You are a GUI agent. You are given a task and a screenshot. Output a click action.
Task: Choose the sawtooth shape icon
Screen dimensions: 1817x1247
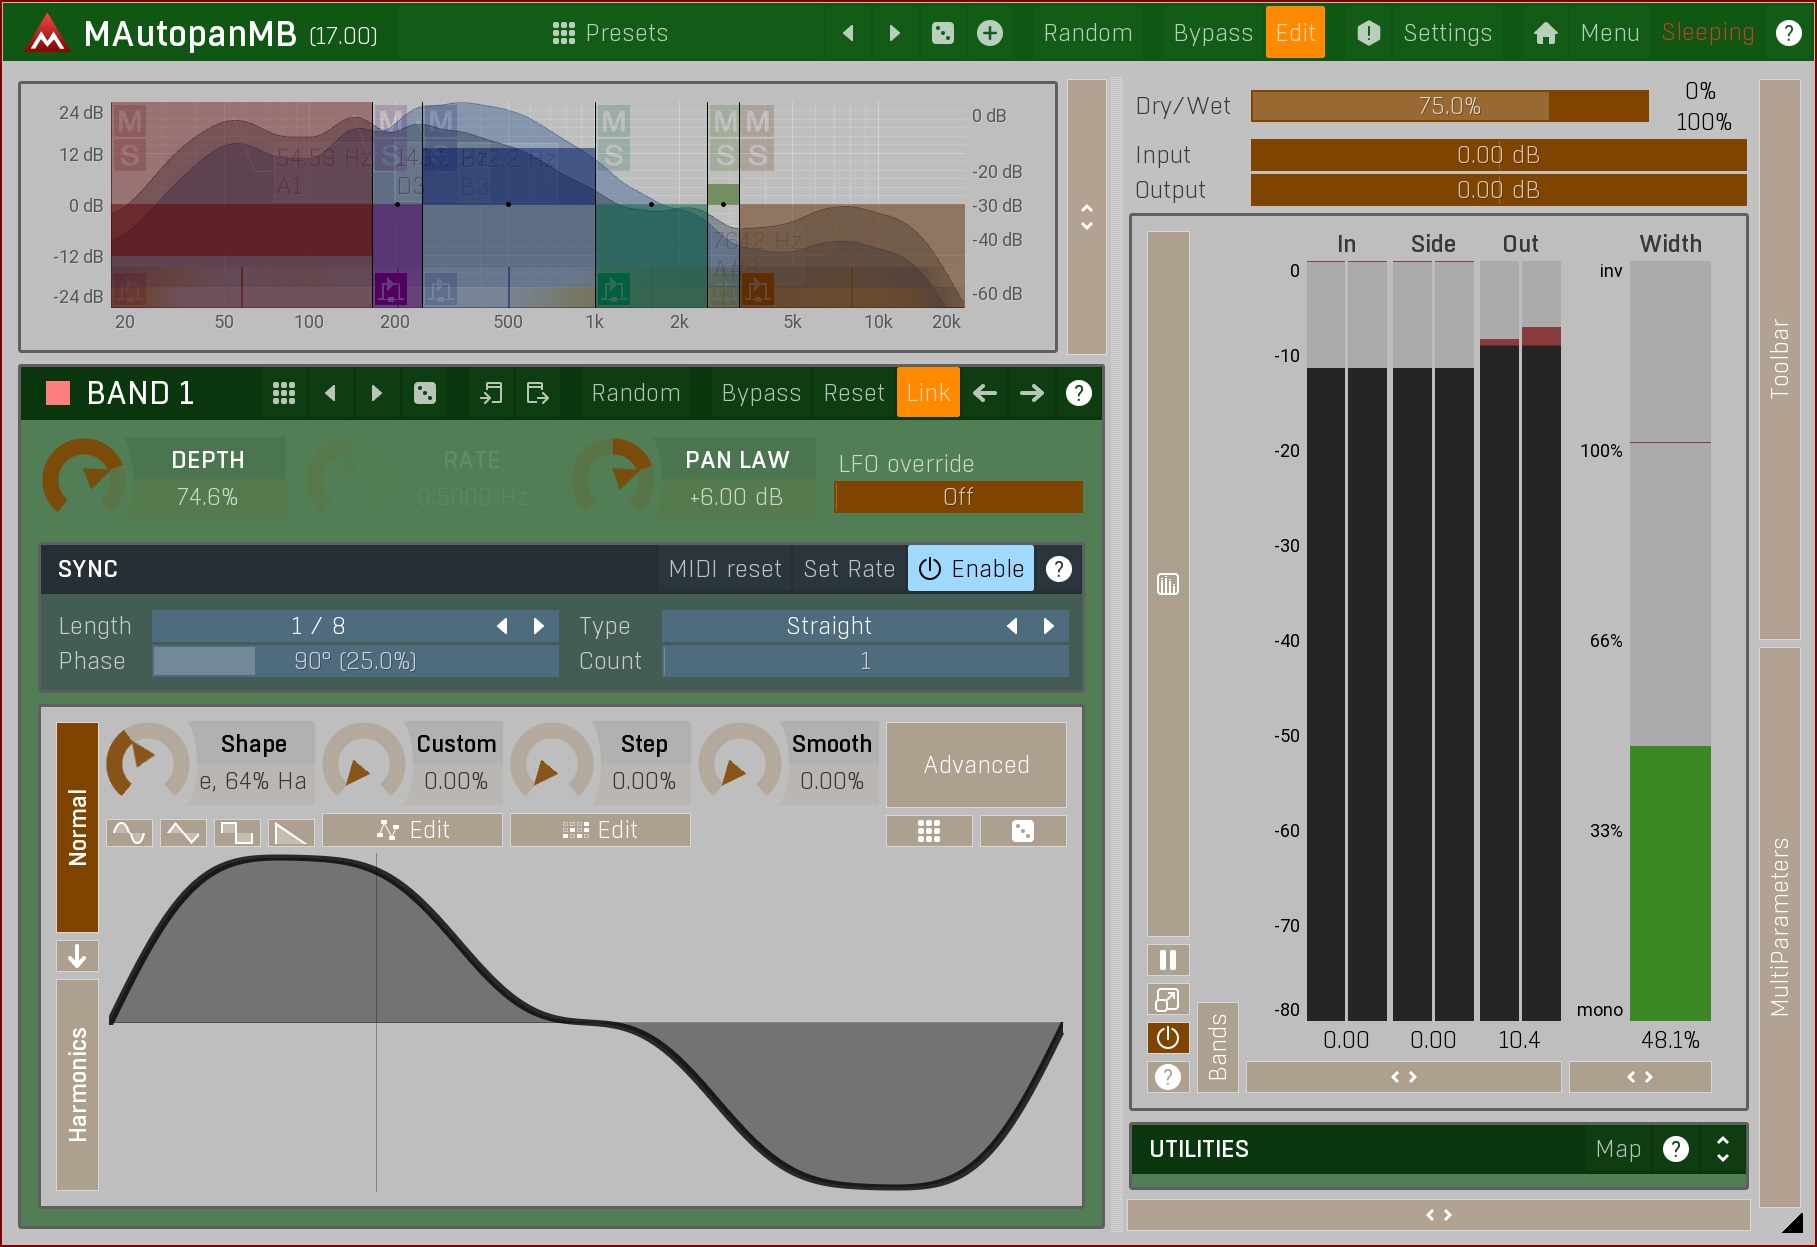[291, 832]
